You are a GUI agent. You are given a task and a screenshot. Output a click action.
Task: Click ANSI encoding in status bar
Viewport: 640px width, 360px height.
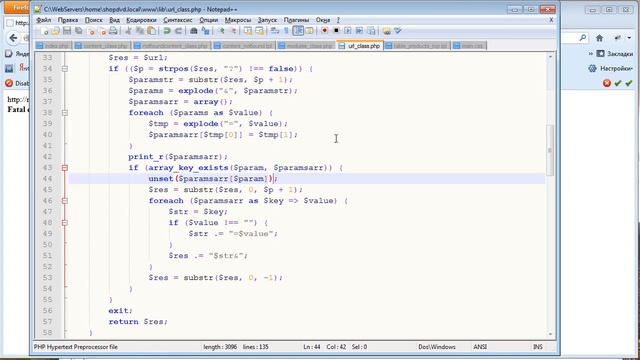(480, 347)
